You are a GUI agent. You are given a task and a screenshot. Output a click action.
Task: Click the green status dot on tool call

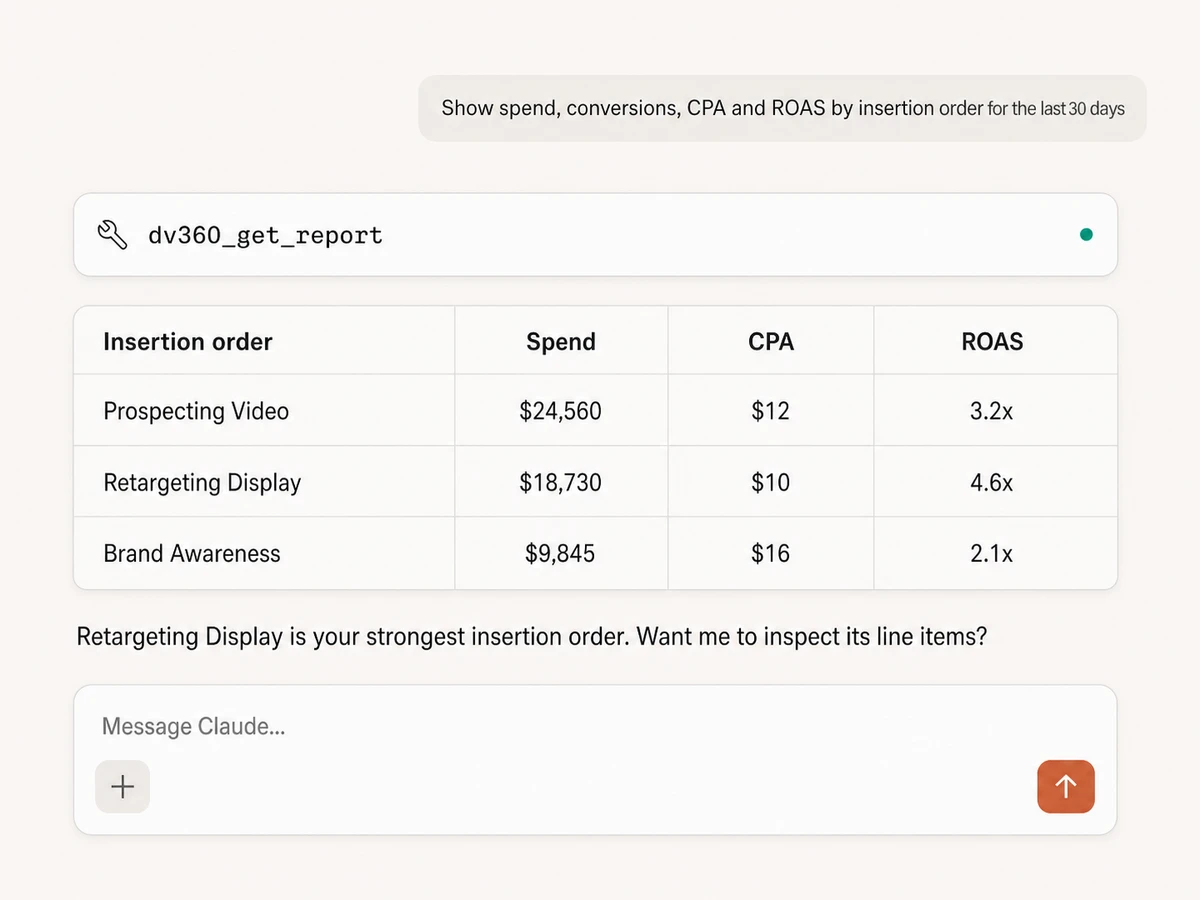pyautogui.click(x=1086, y=235)
